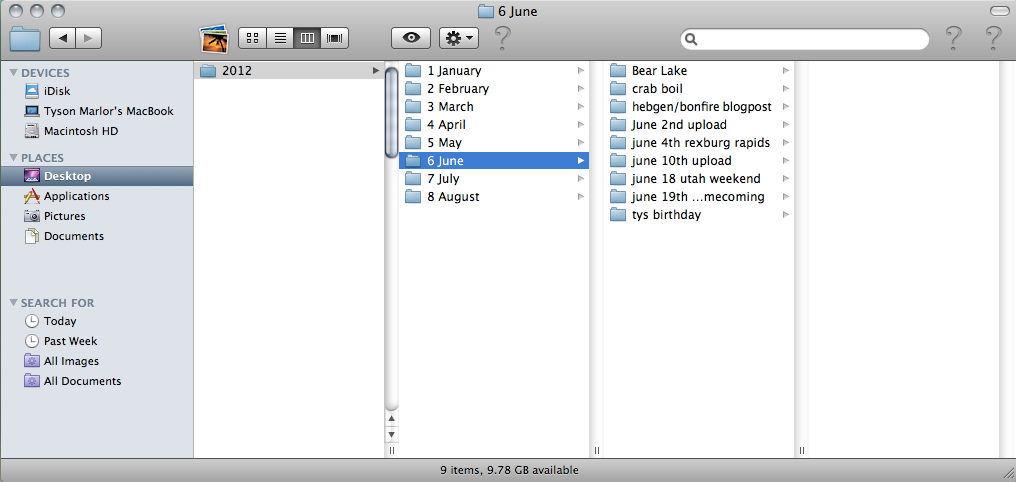Select the june 18 utah weekend folder
Image resolution: width=1016 pixels, height=482 pixels.
coord(698,179)
